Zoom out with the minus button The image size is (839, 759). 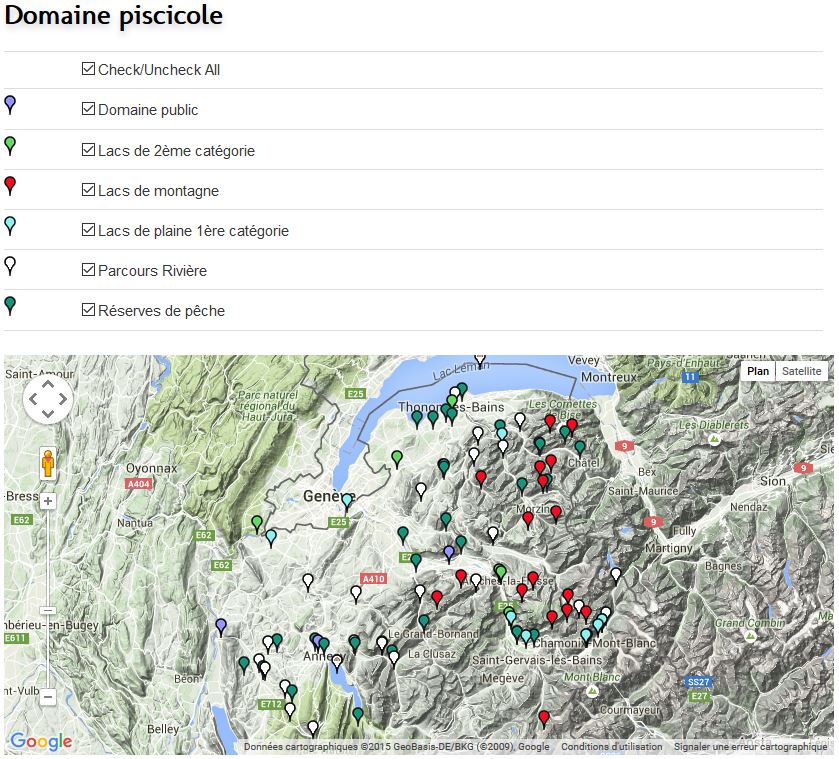click(48, 696)
